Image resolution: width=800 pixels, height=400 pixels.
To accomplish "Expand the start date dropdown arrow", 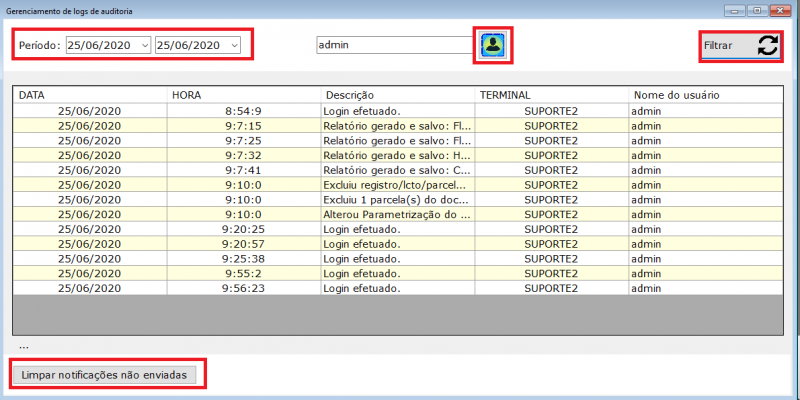I will point(144,45).
